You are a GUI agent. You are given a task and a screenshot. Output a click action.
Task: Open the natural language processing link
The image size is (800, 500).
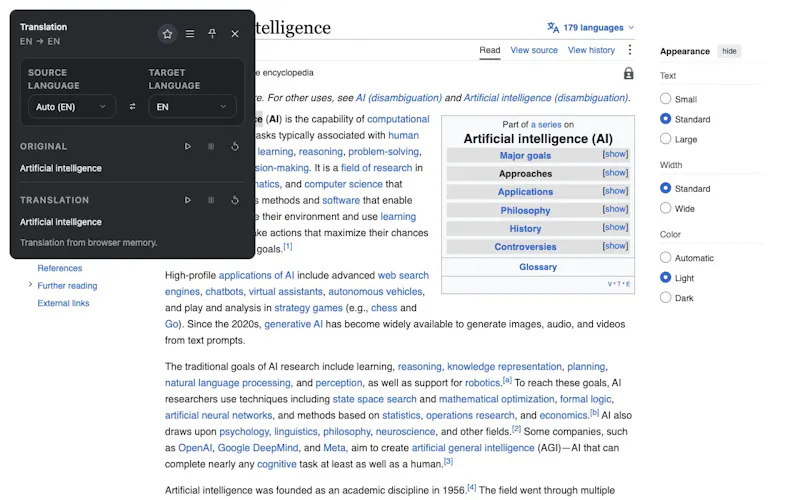tap(228, 383)
